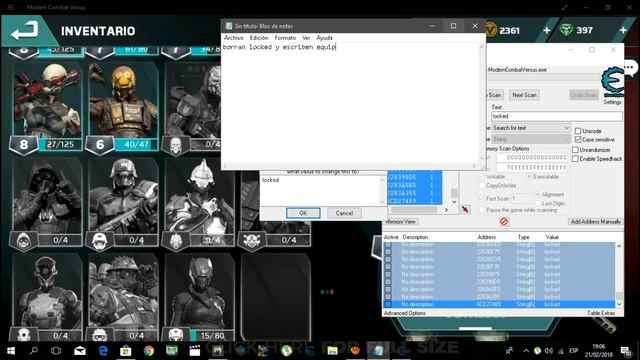The width and height of the screenshot is (640, 360).
Task: Open Movies clapperboard app on taskbar
Action: pyautogui.click(x=195, y=351)
